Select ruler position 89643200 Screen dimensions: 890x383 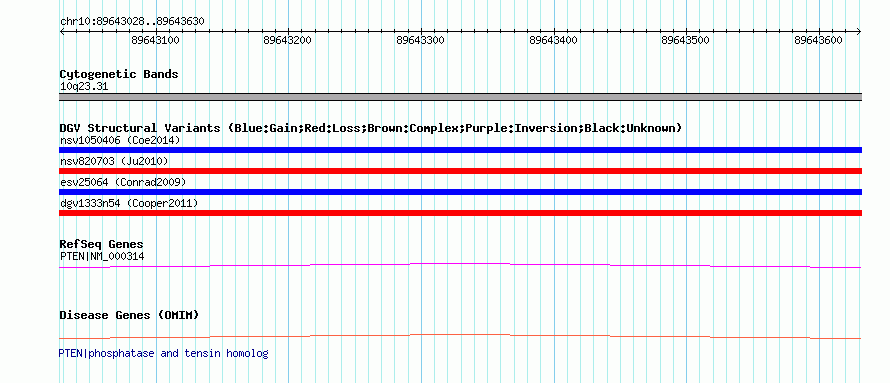(288, 40)
